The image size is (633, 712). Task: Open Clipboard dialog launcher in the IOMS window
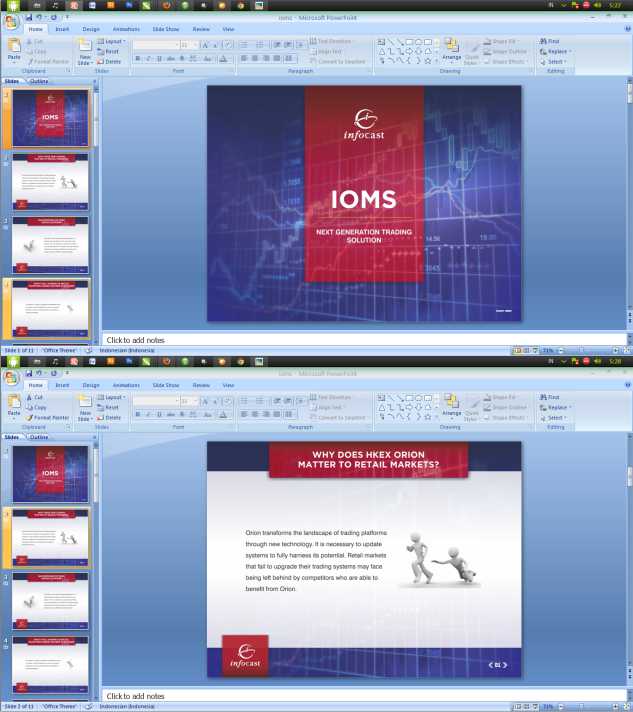coord(68,71)
